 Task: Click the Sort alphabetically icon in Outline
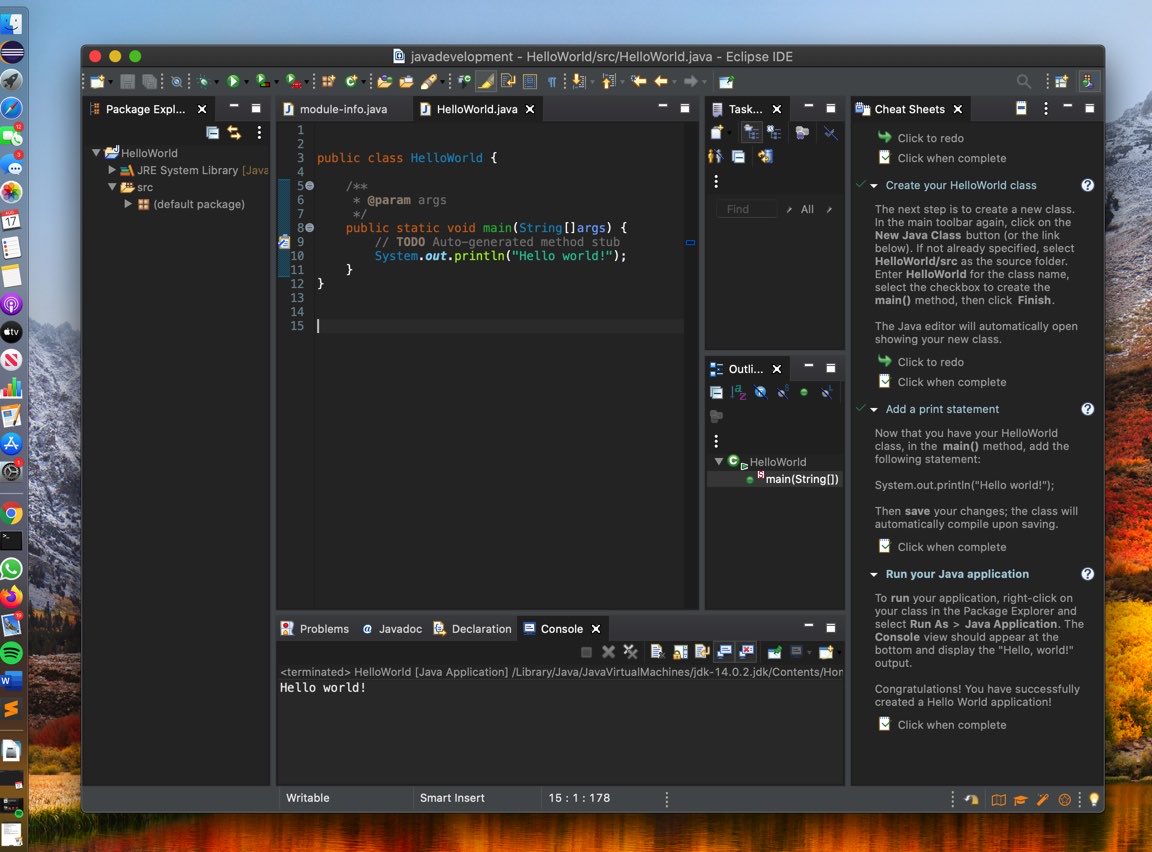point(738,392)
